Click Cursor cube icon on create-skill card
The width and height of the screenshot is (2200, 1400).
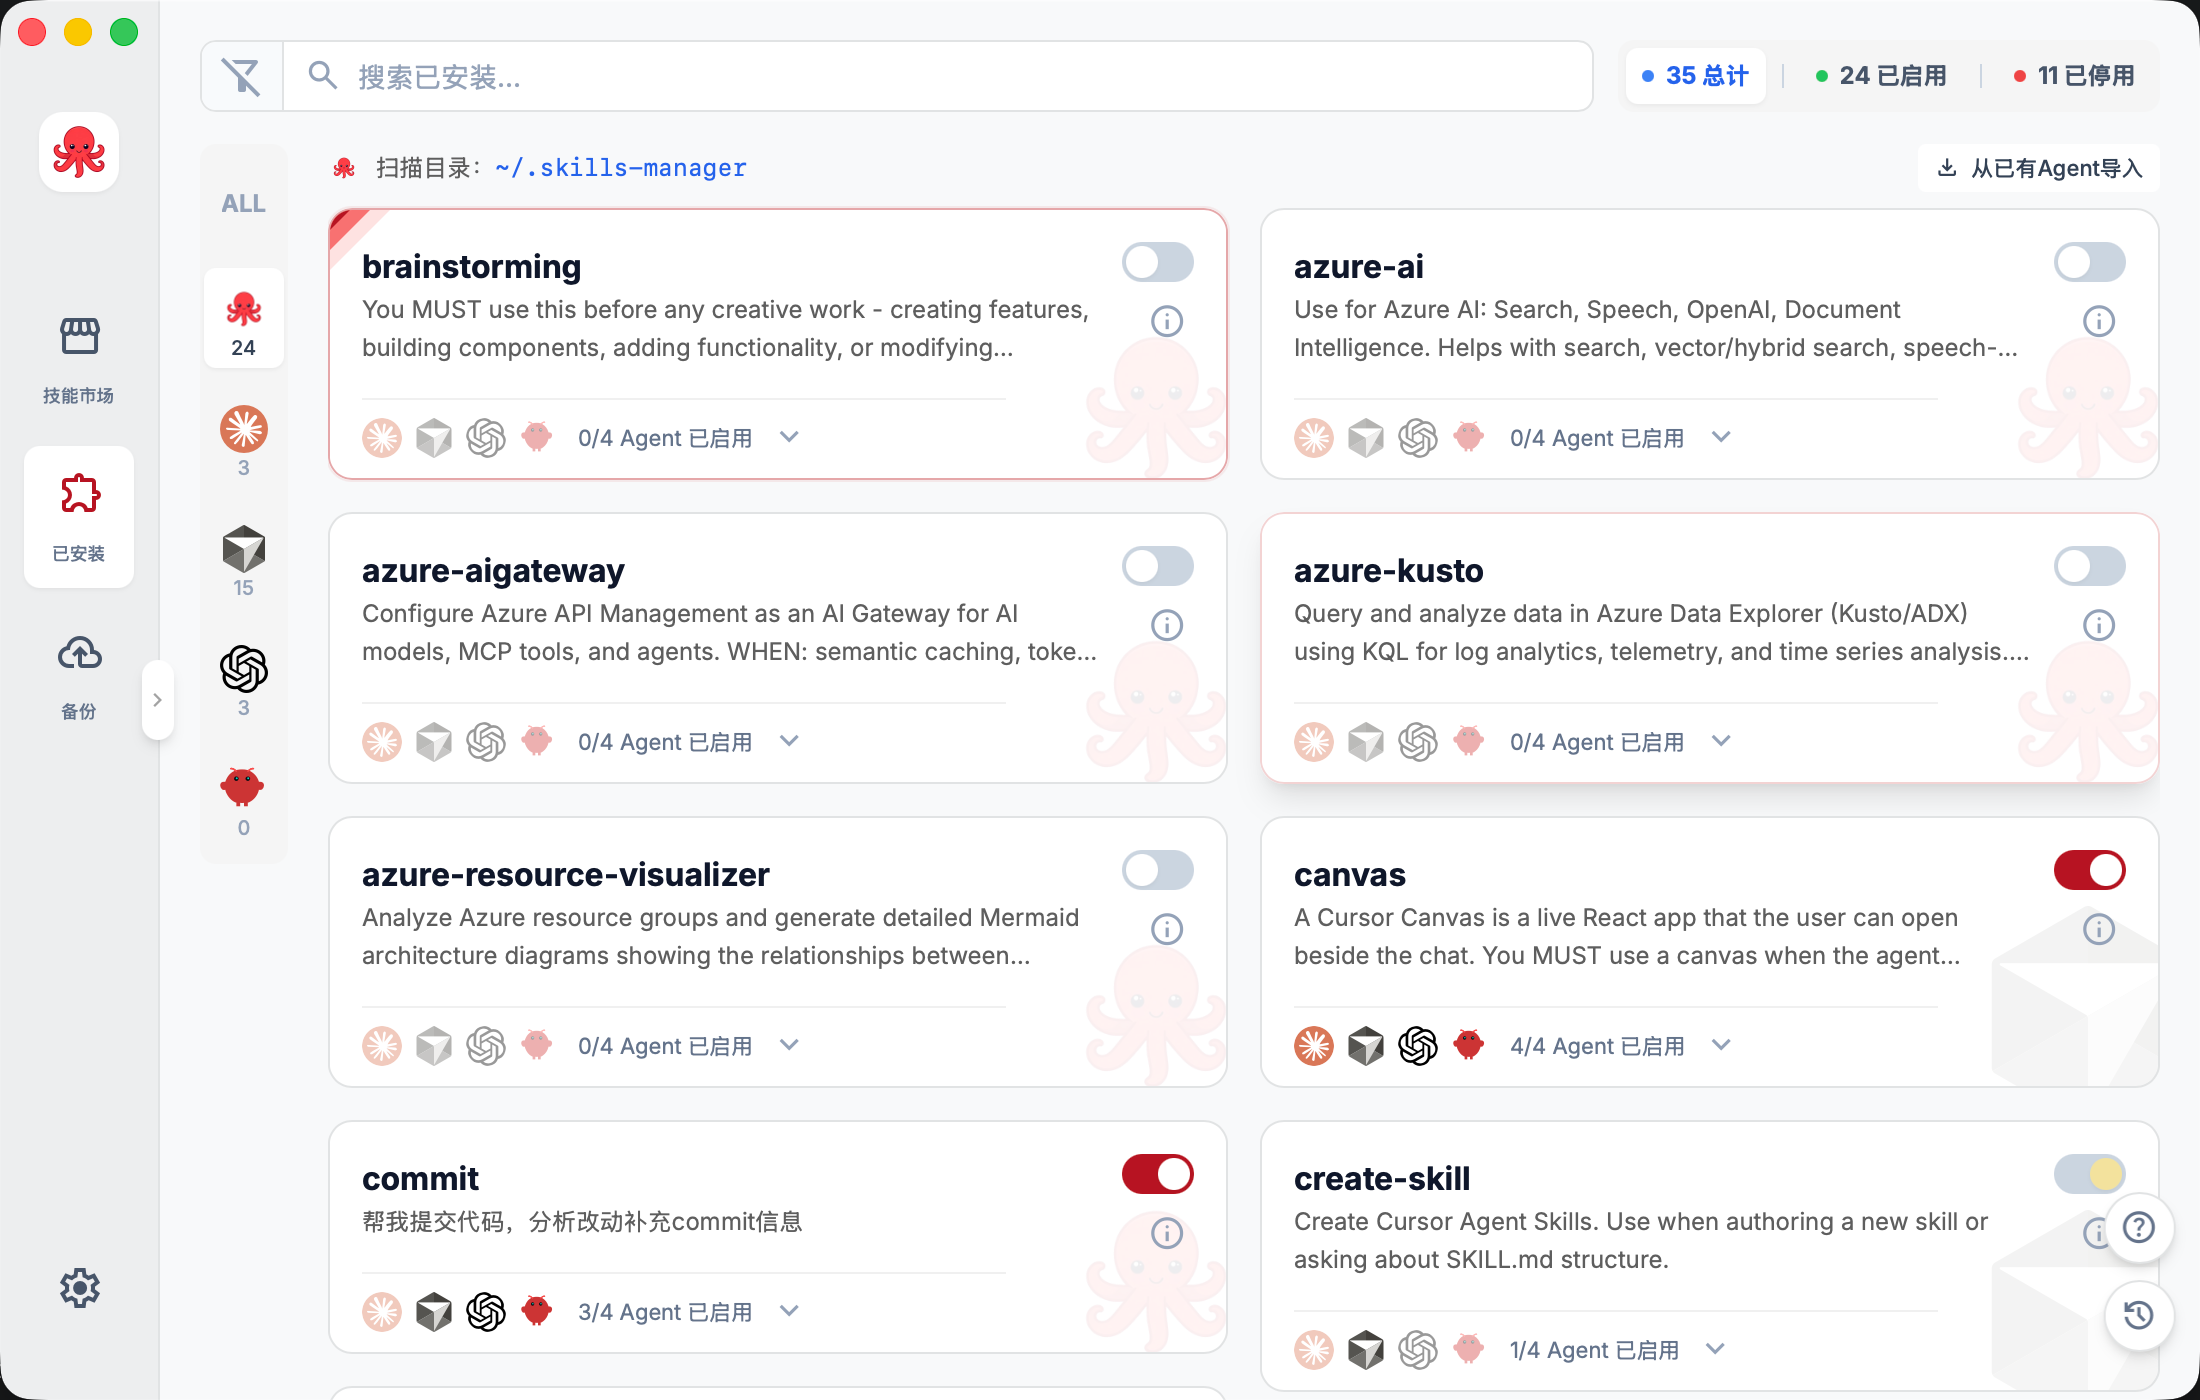(1366, 1350)
